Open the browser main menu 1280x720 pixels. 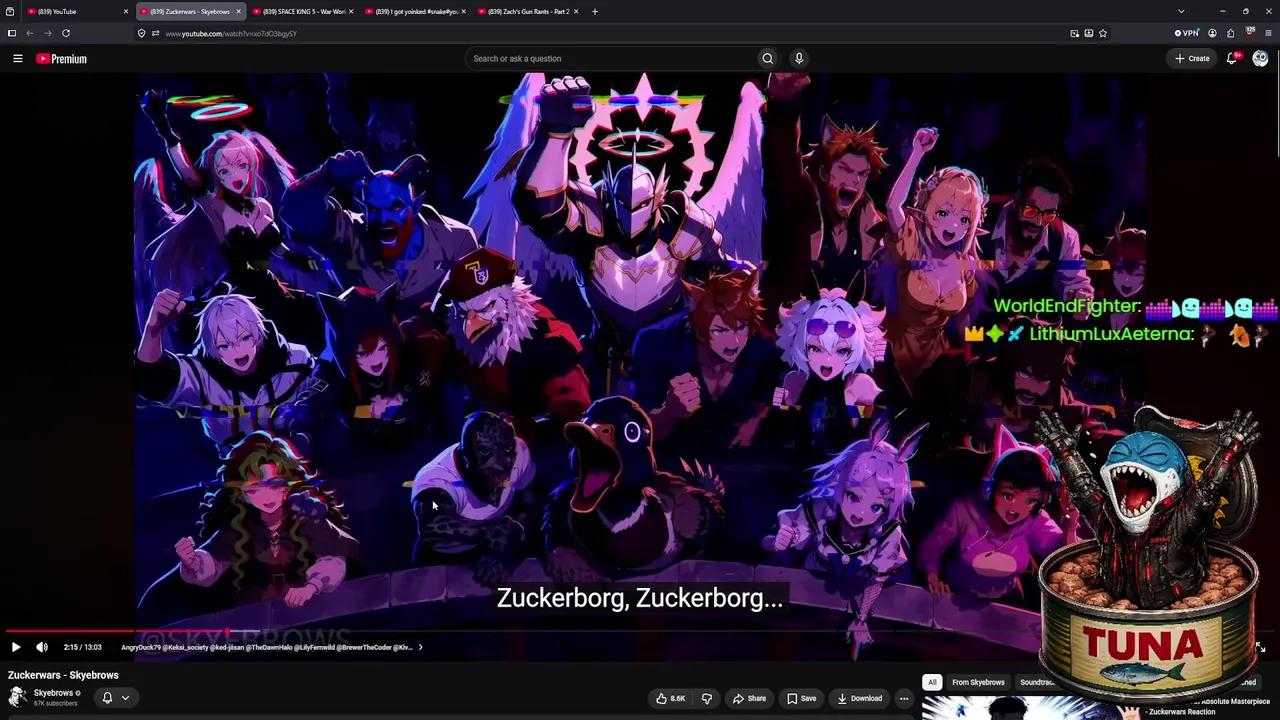1269,33
